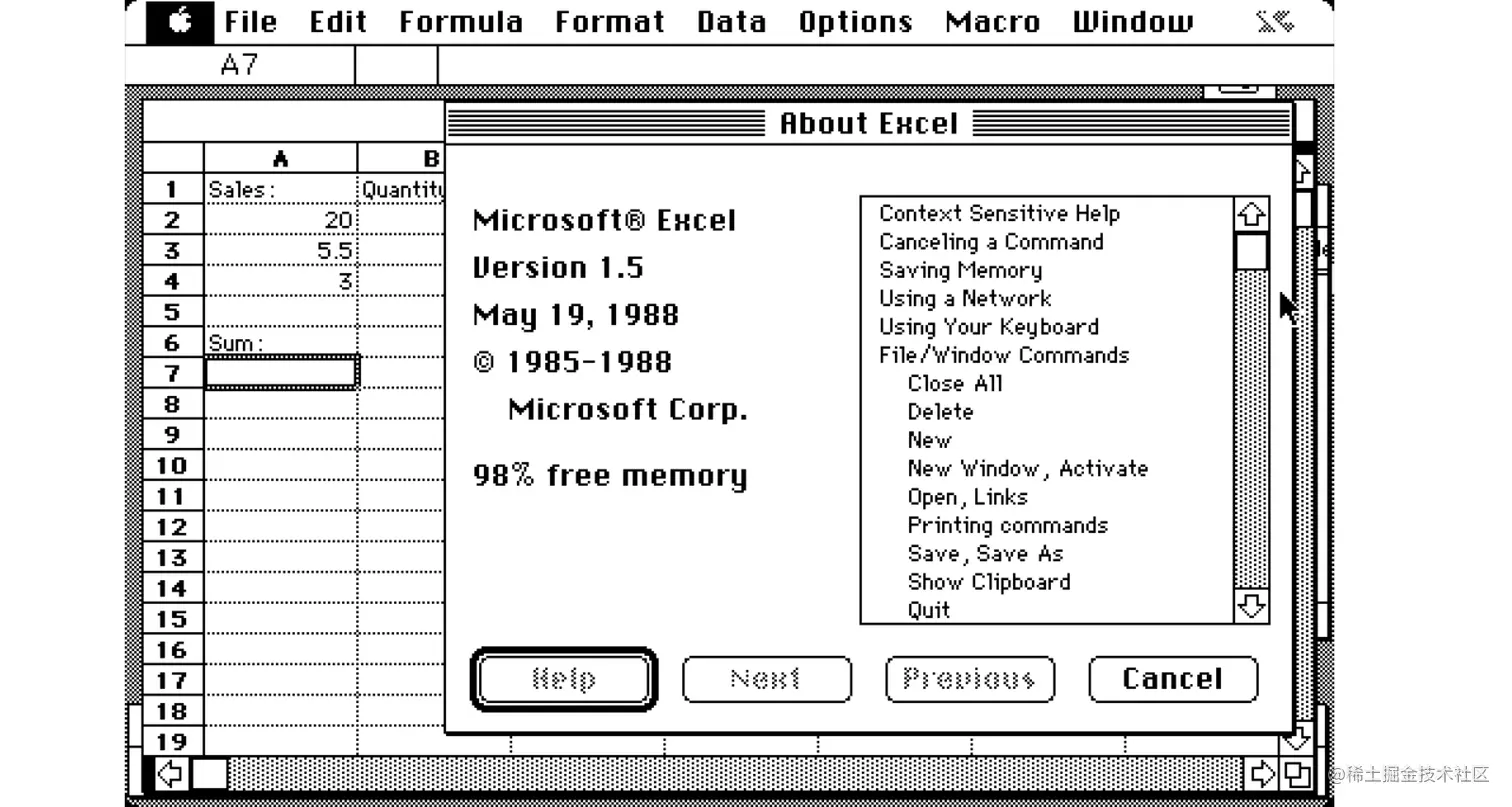Click cell A2 with value 20
The width and height of the screenshot is (1512, 807).
(x=281, y=220)
